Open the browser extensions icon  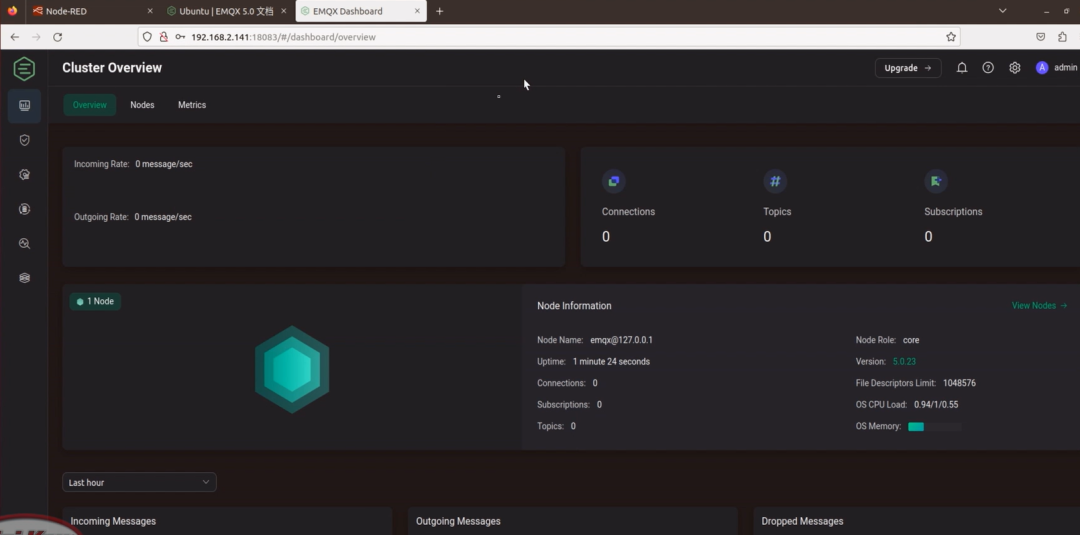[1063, 37]
